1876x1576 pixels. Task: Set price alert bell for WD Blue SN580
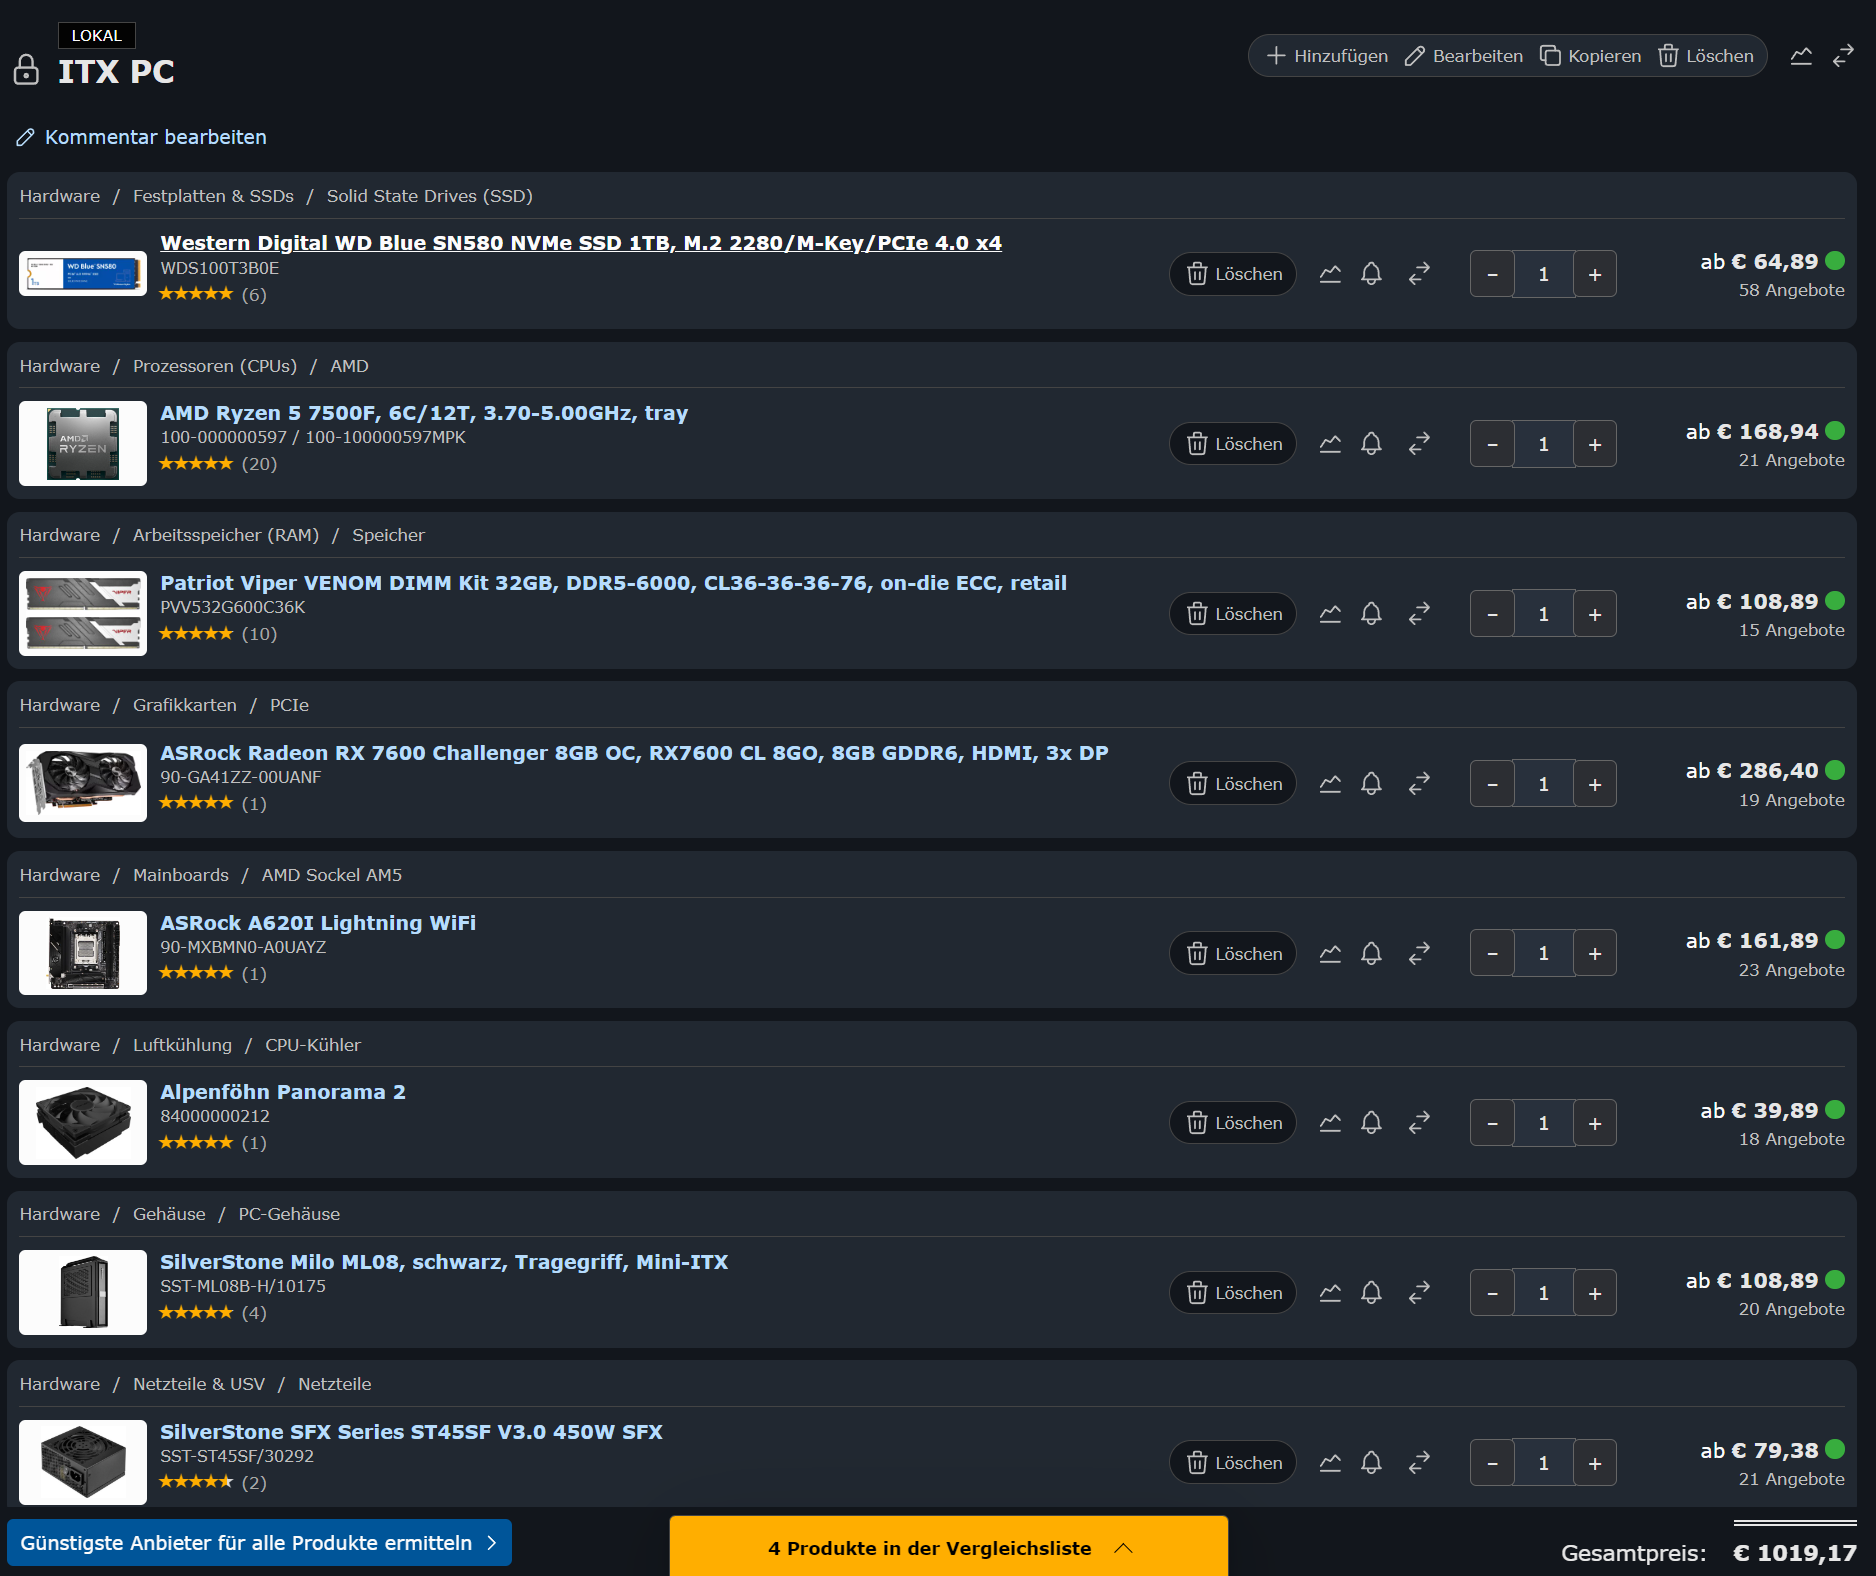1371,274
